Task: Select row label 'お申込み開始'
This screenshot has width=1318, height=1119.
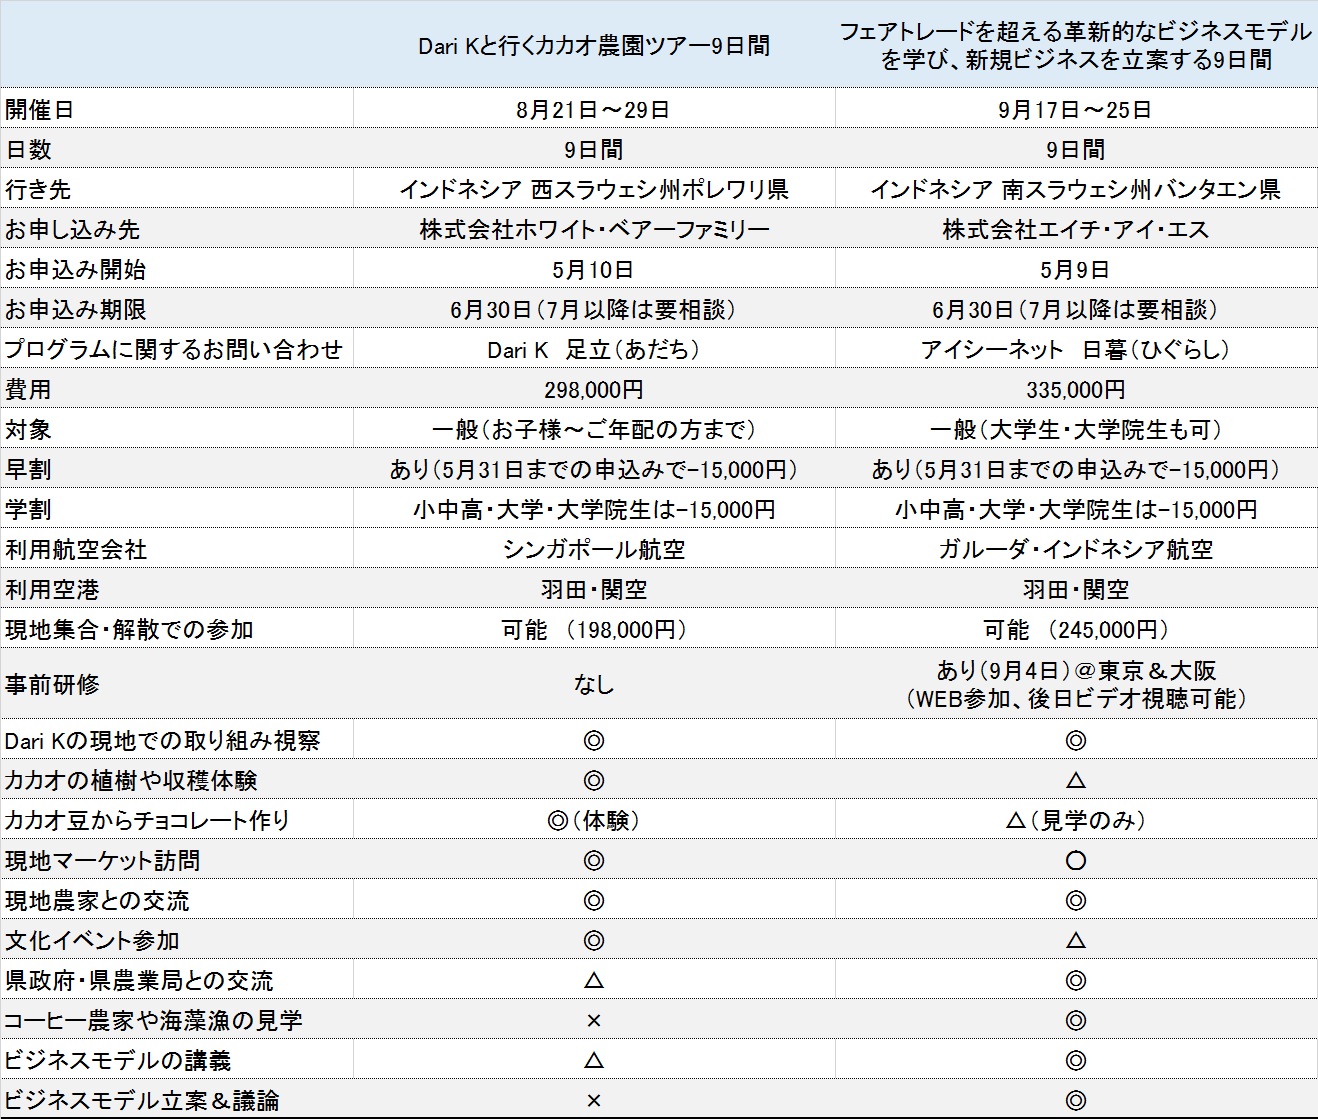Action: click(76, 270)
